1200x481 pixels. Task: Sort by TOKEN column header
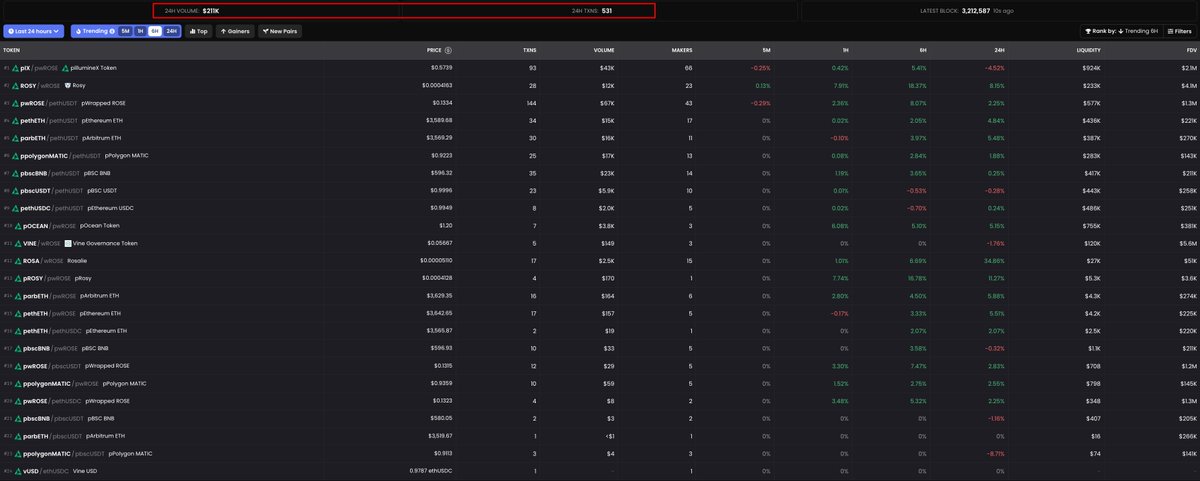click(12, 49)
